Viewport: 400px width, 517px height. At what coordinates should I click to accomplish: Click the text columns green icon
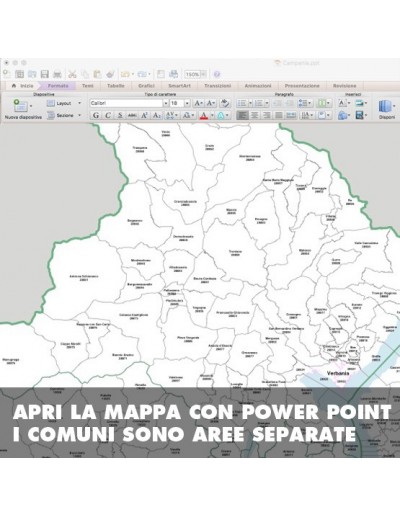pyautogui.click(x=322, y=103)
